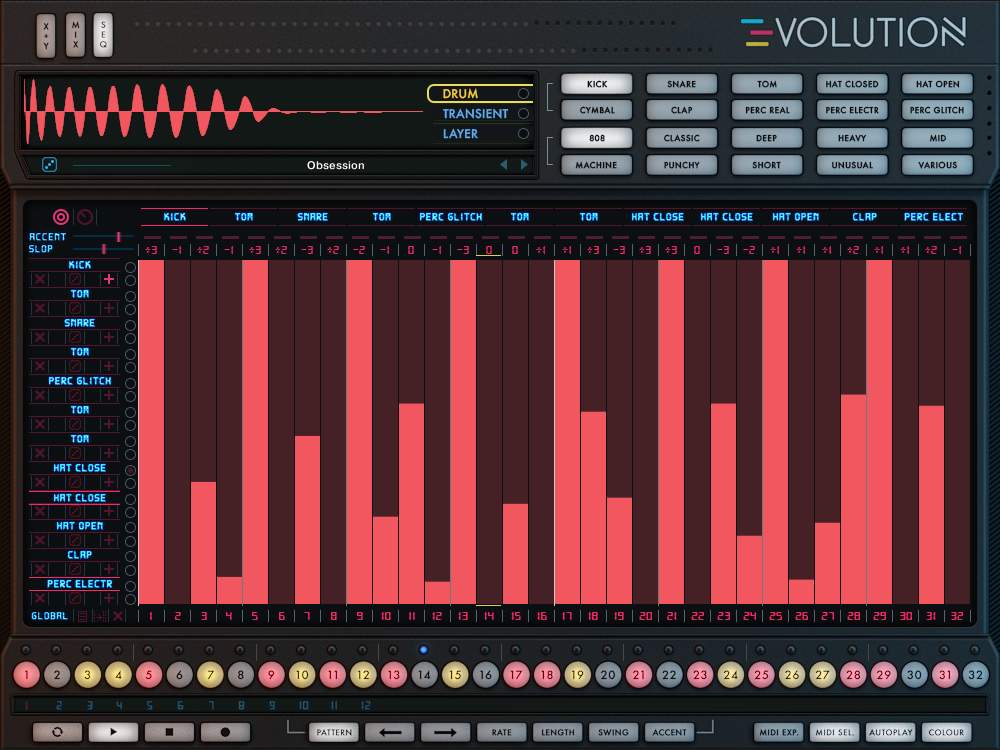The height and width of the screenshot is (750, 1000).
Task: Click the randomize dice icon beside sample name
Action: coord(49,165)
